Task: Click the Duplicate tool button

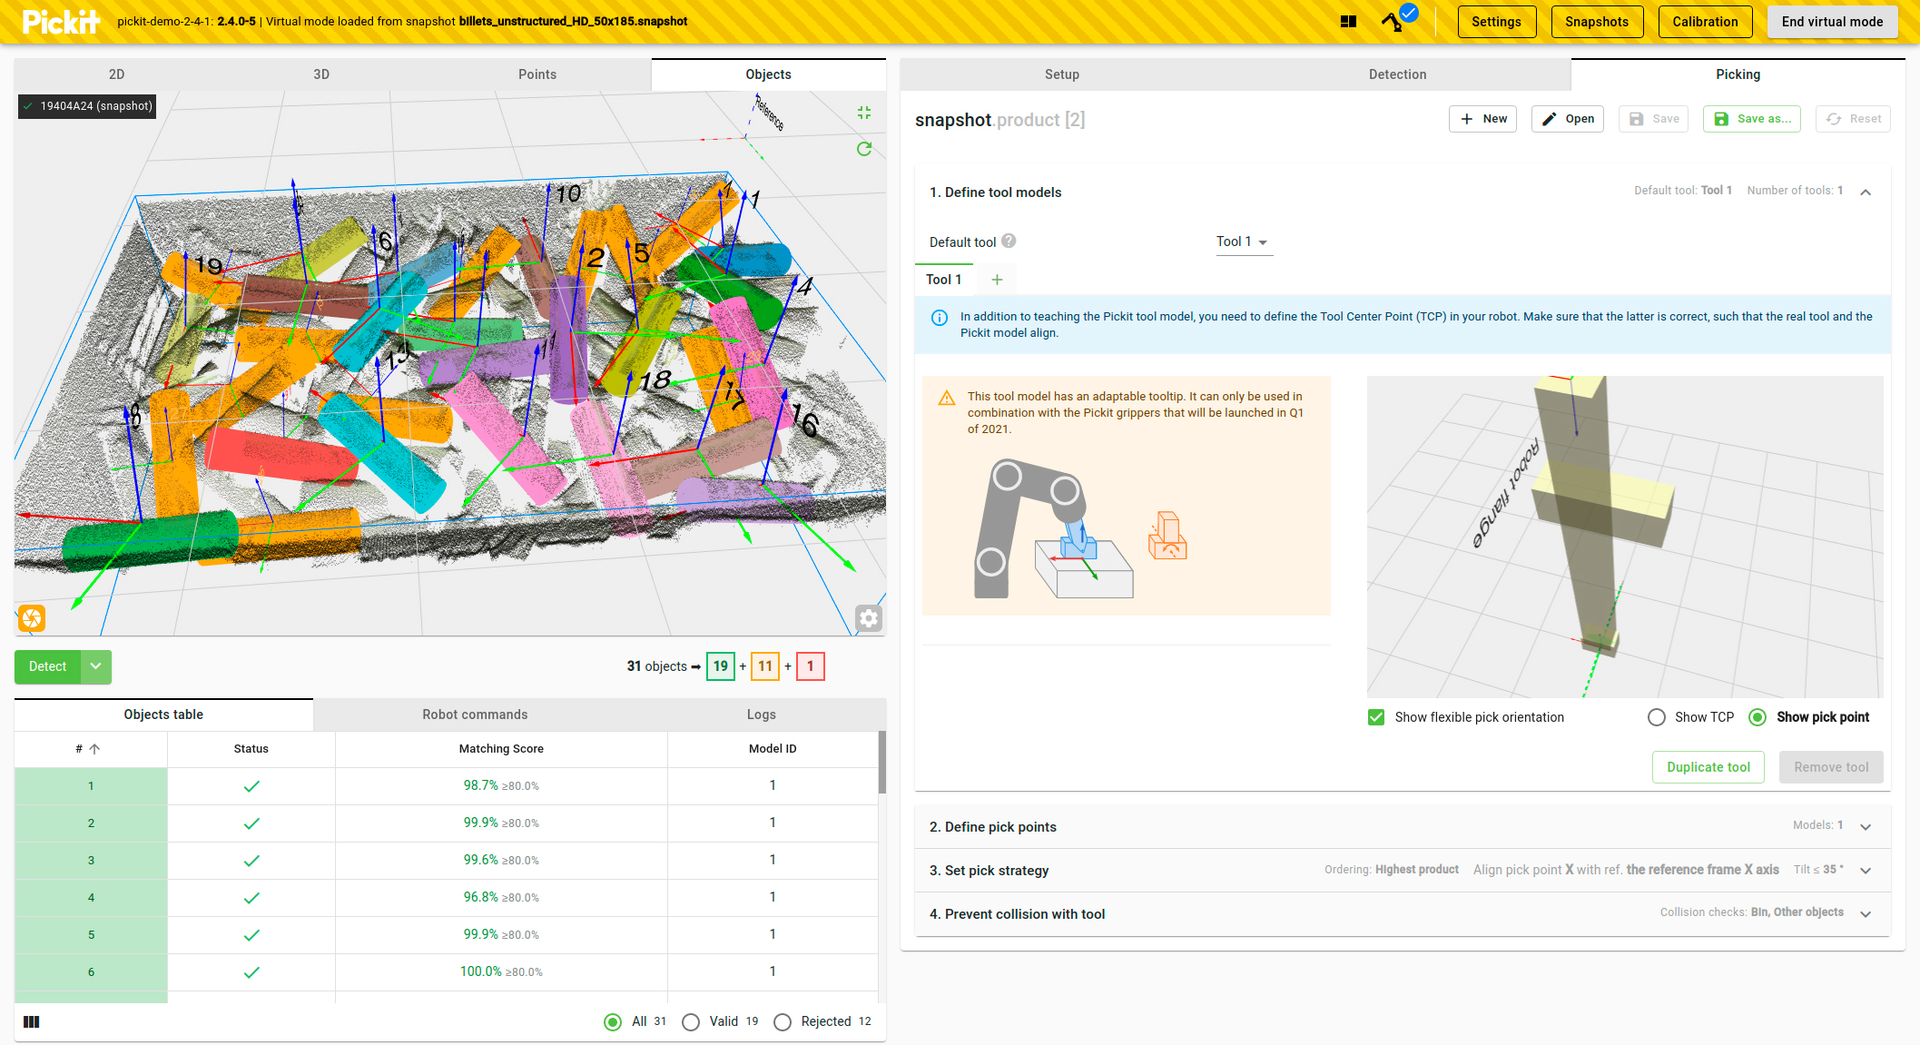Action: coord(1707,767)
